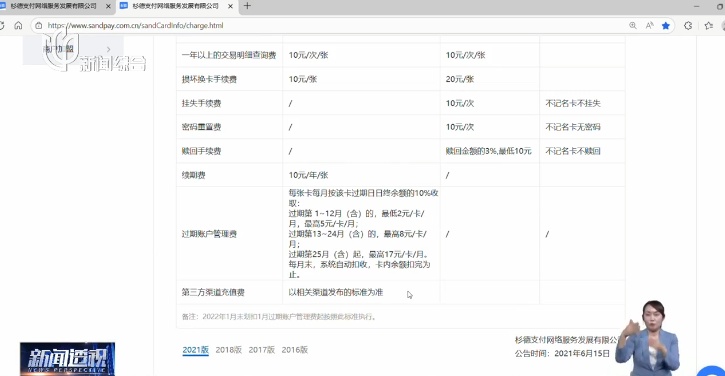
Task: Click the refresh page icon
Action: pos(1,25)
